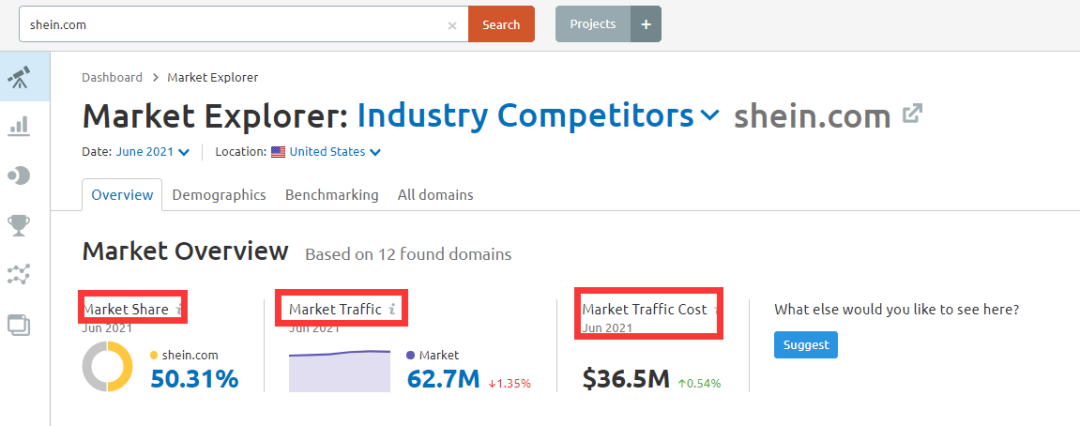The height and width of the screenshot is (426, 1080).
Task: Click the stacked windows sidebar icon
Action: point(18,323)
